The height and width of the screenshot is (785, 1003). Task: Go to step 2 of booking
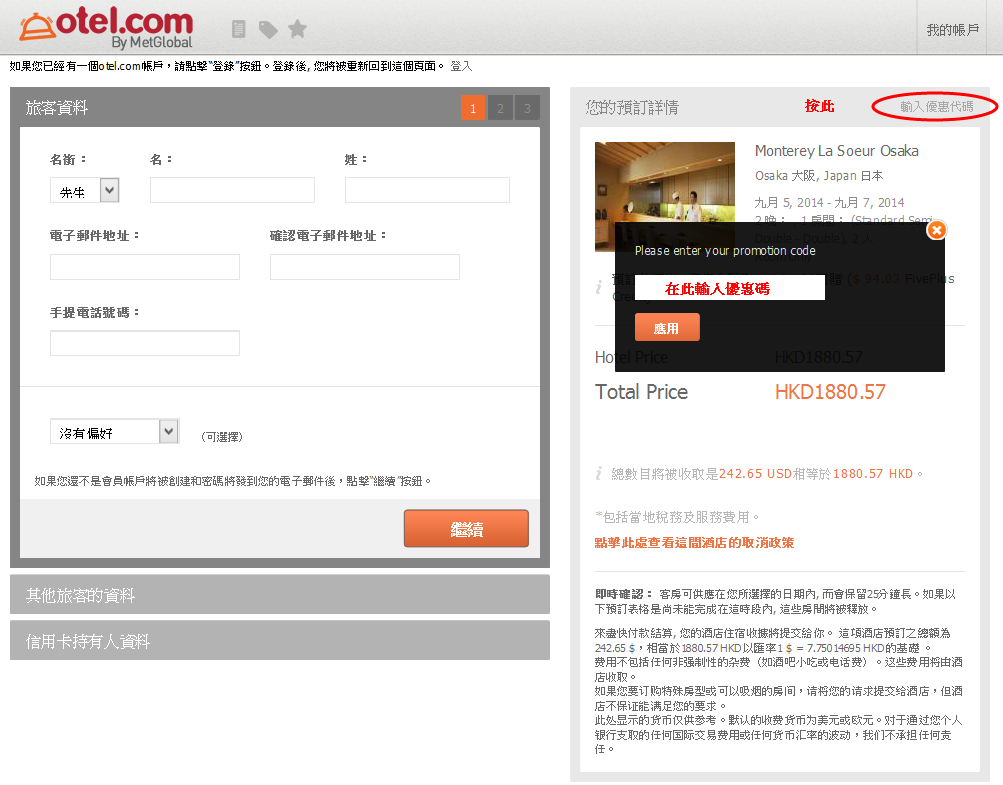click(500, 108)
